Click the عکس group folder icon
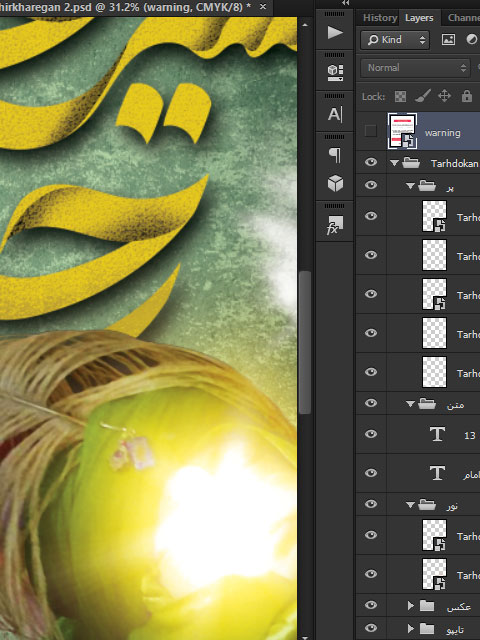The height and width of the screenshot is (640, 480). [x=427, y=606]
